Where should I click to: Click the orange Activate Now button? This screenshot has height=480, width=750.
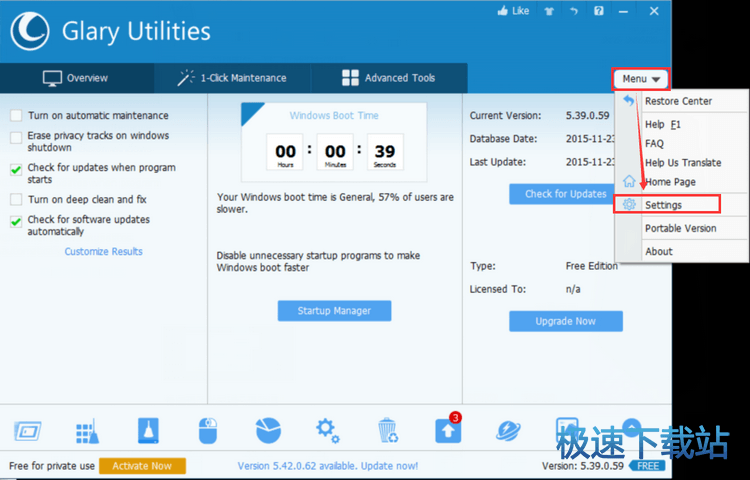point(142,466)
